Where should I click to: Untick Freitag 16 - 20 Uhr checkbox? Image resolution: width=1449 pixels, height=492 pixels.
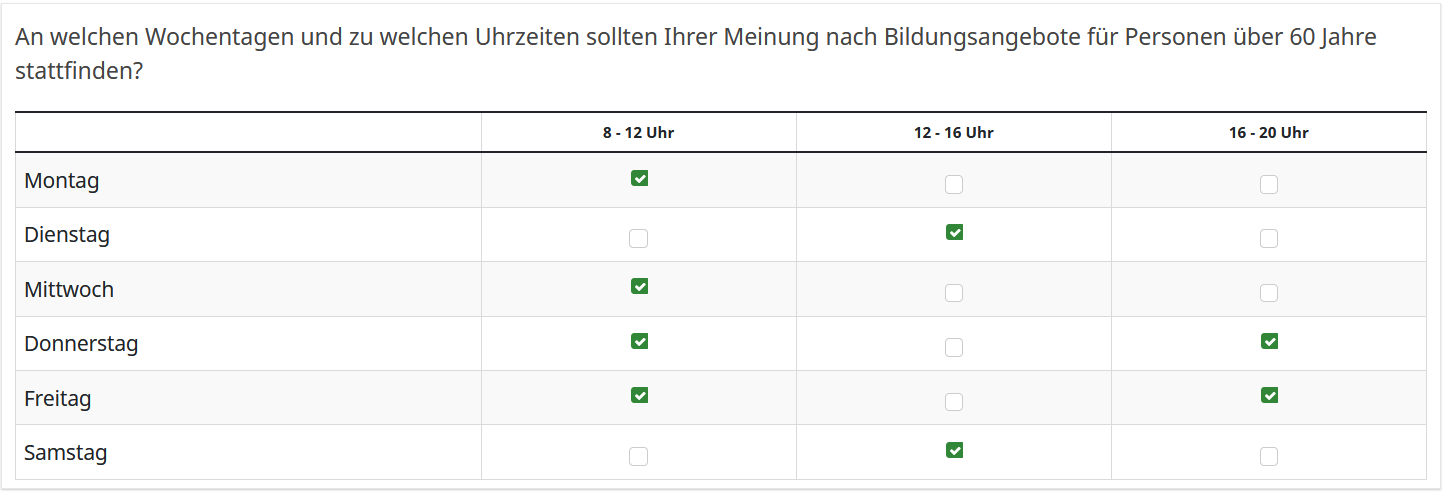pyautogui.click(x=1269, y=395)
